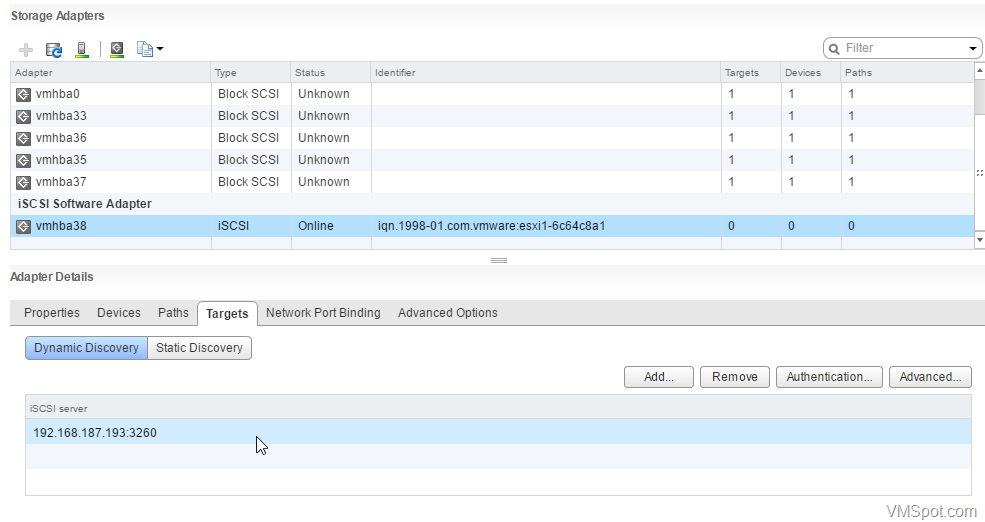
Task: Click the vmhba0 adapter icon
Action: click(x=23, y=94)
